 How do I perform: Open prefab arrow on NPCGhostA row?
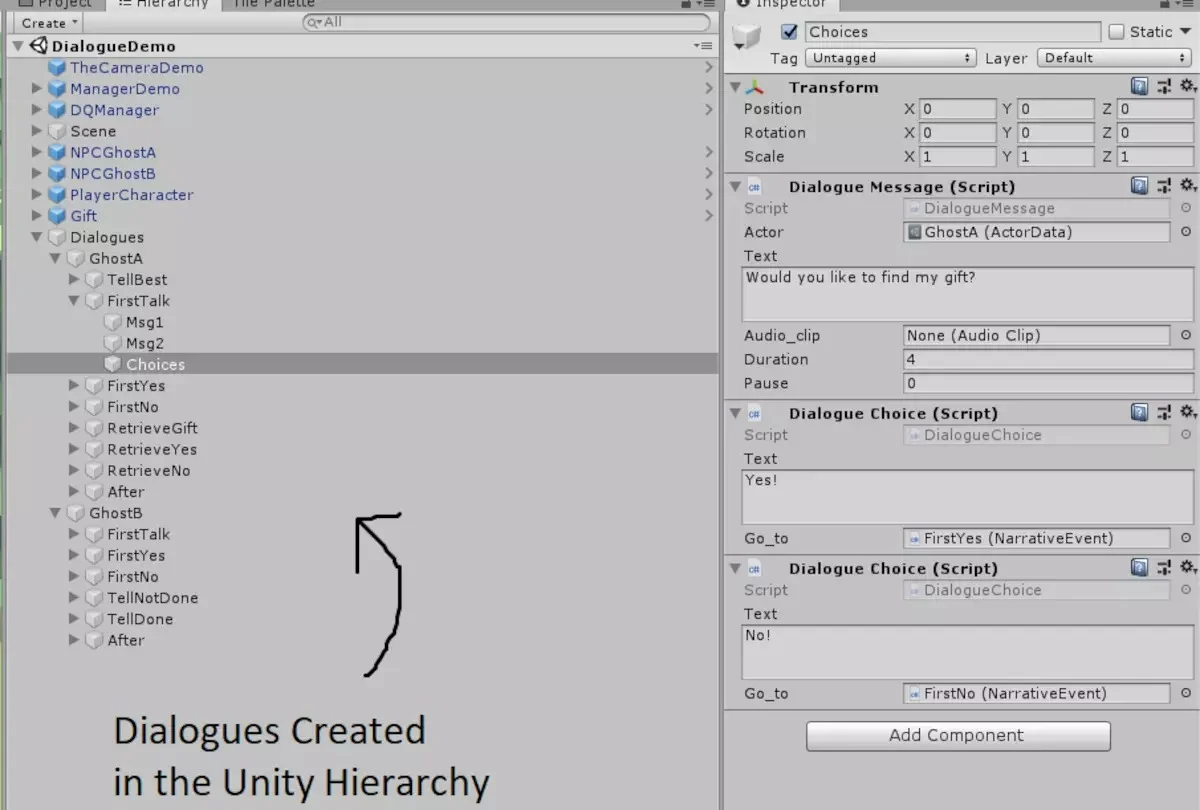(x=709, y=152)
